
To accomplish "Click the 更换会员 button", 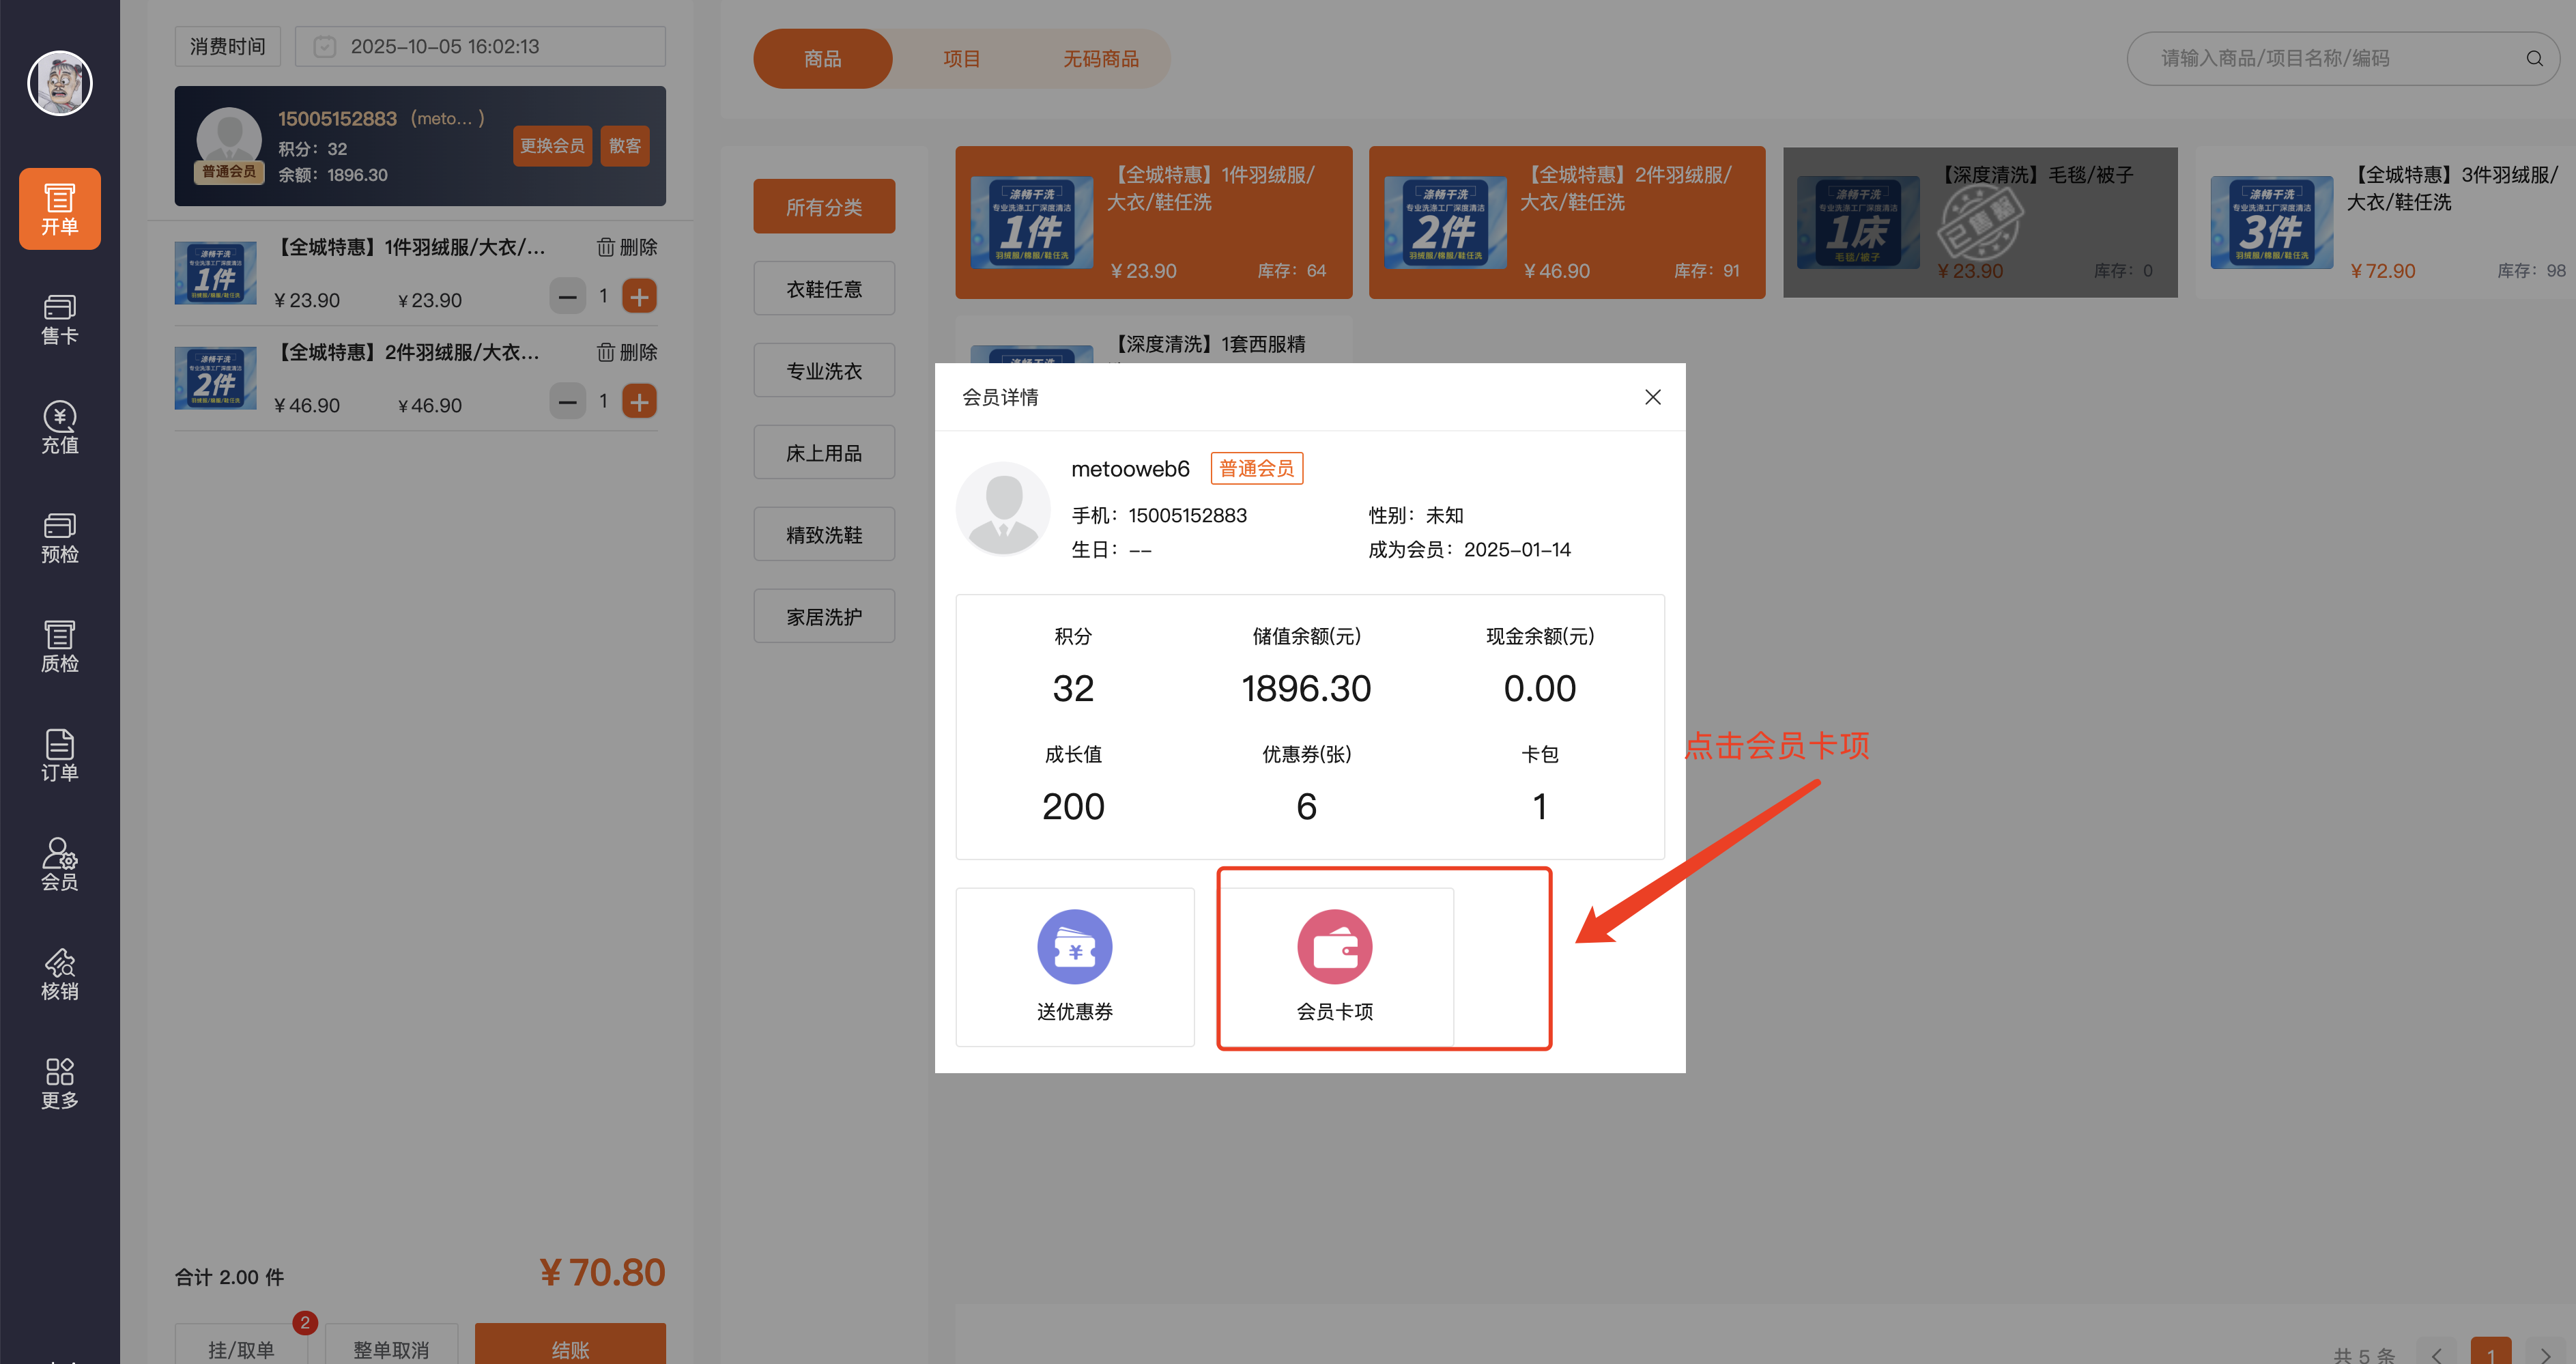I will (x=552, y=146).
